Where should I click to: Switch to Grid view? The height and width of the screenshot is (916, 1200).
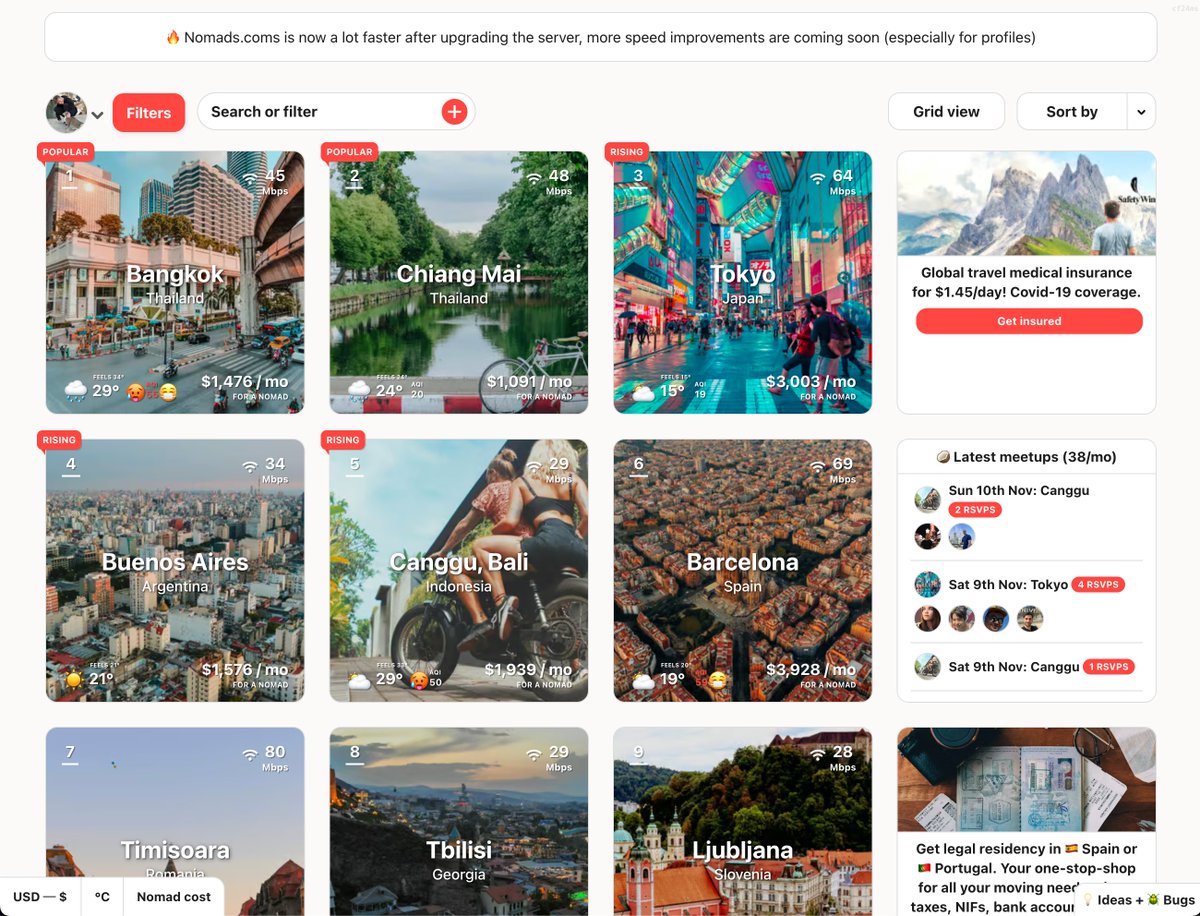(946, 112)
